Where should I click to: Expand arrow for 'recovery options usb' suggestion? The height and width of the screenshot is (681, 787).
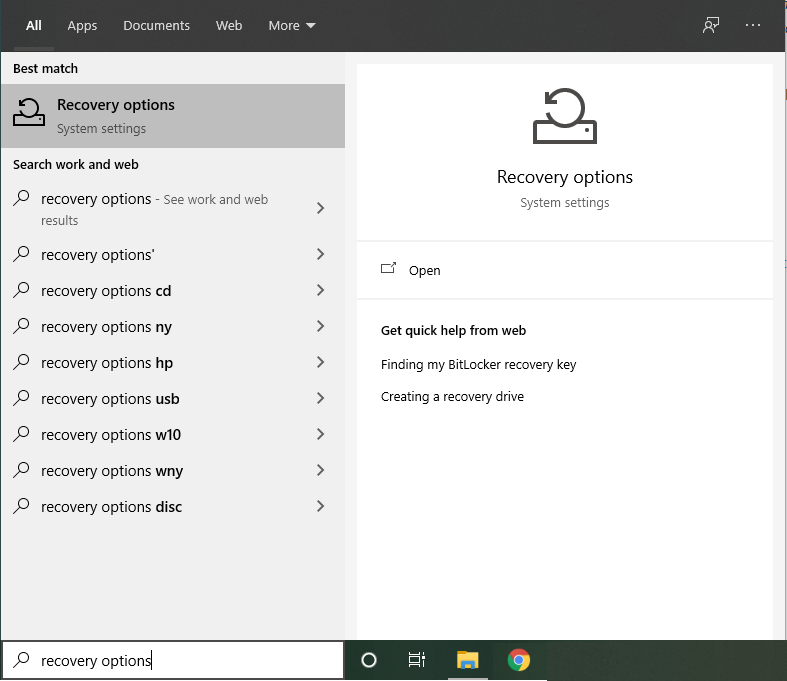[320, 399]
